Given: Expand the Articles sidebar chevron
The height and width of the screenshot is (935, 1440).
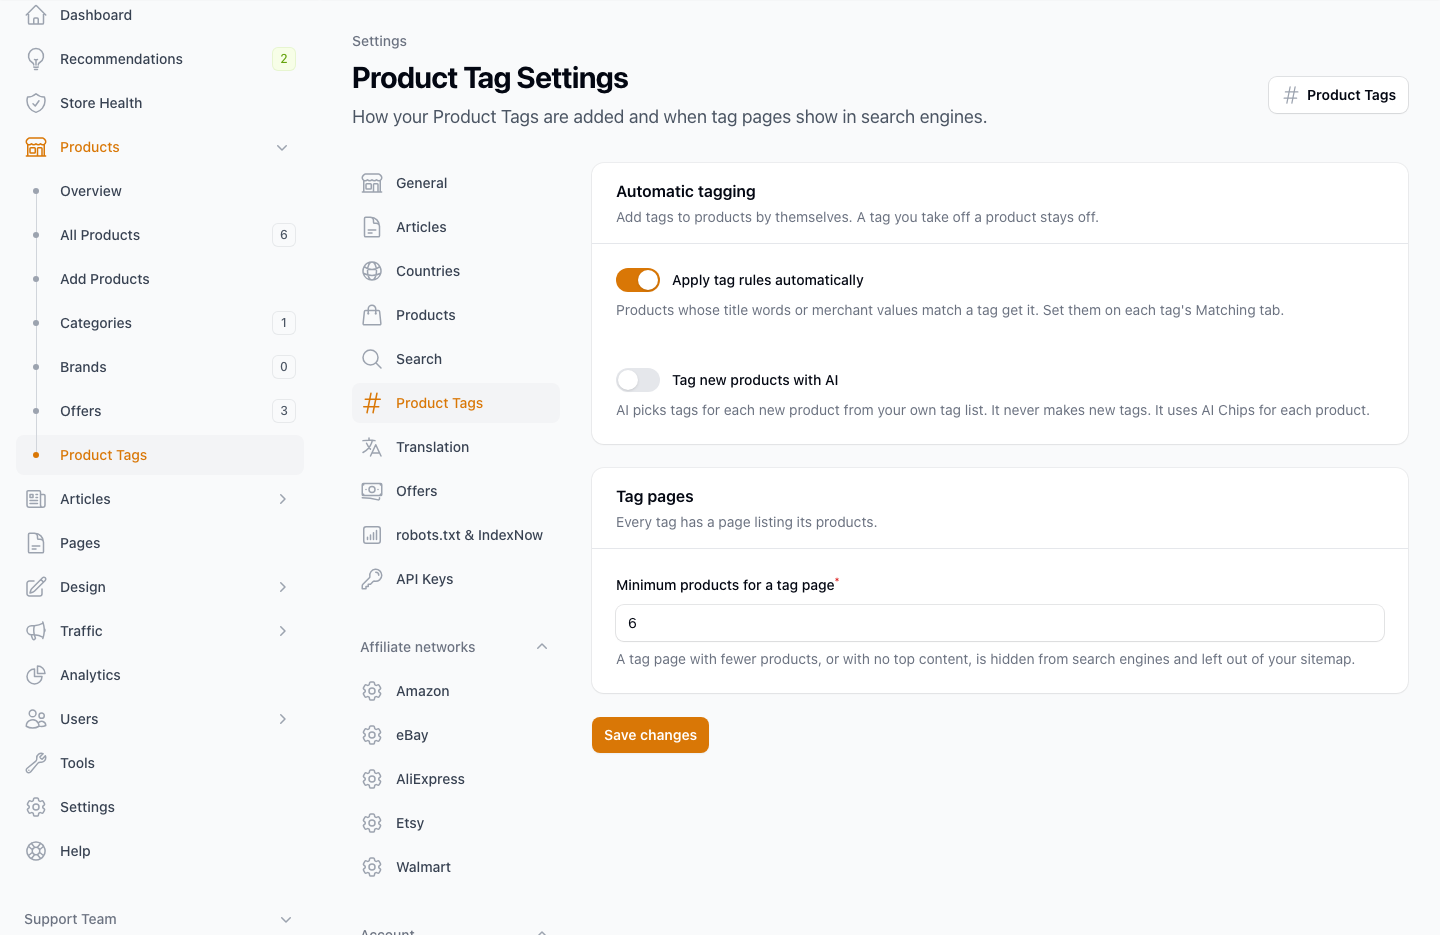Looking at the screenshot, I should pyautogui.click(x=282, y=499).
